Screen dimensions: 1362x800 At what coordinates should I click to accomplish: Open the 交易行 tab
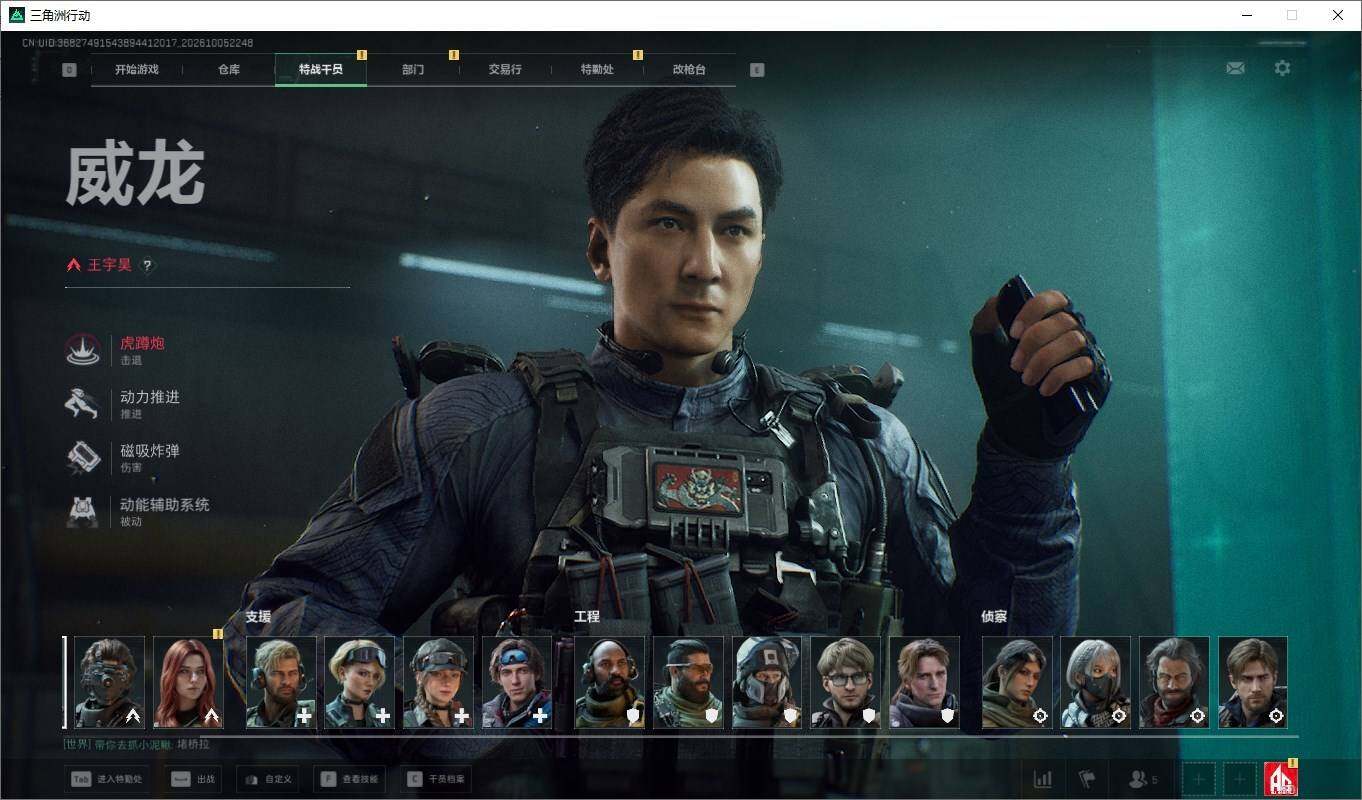(x=505, y=70)
